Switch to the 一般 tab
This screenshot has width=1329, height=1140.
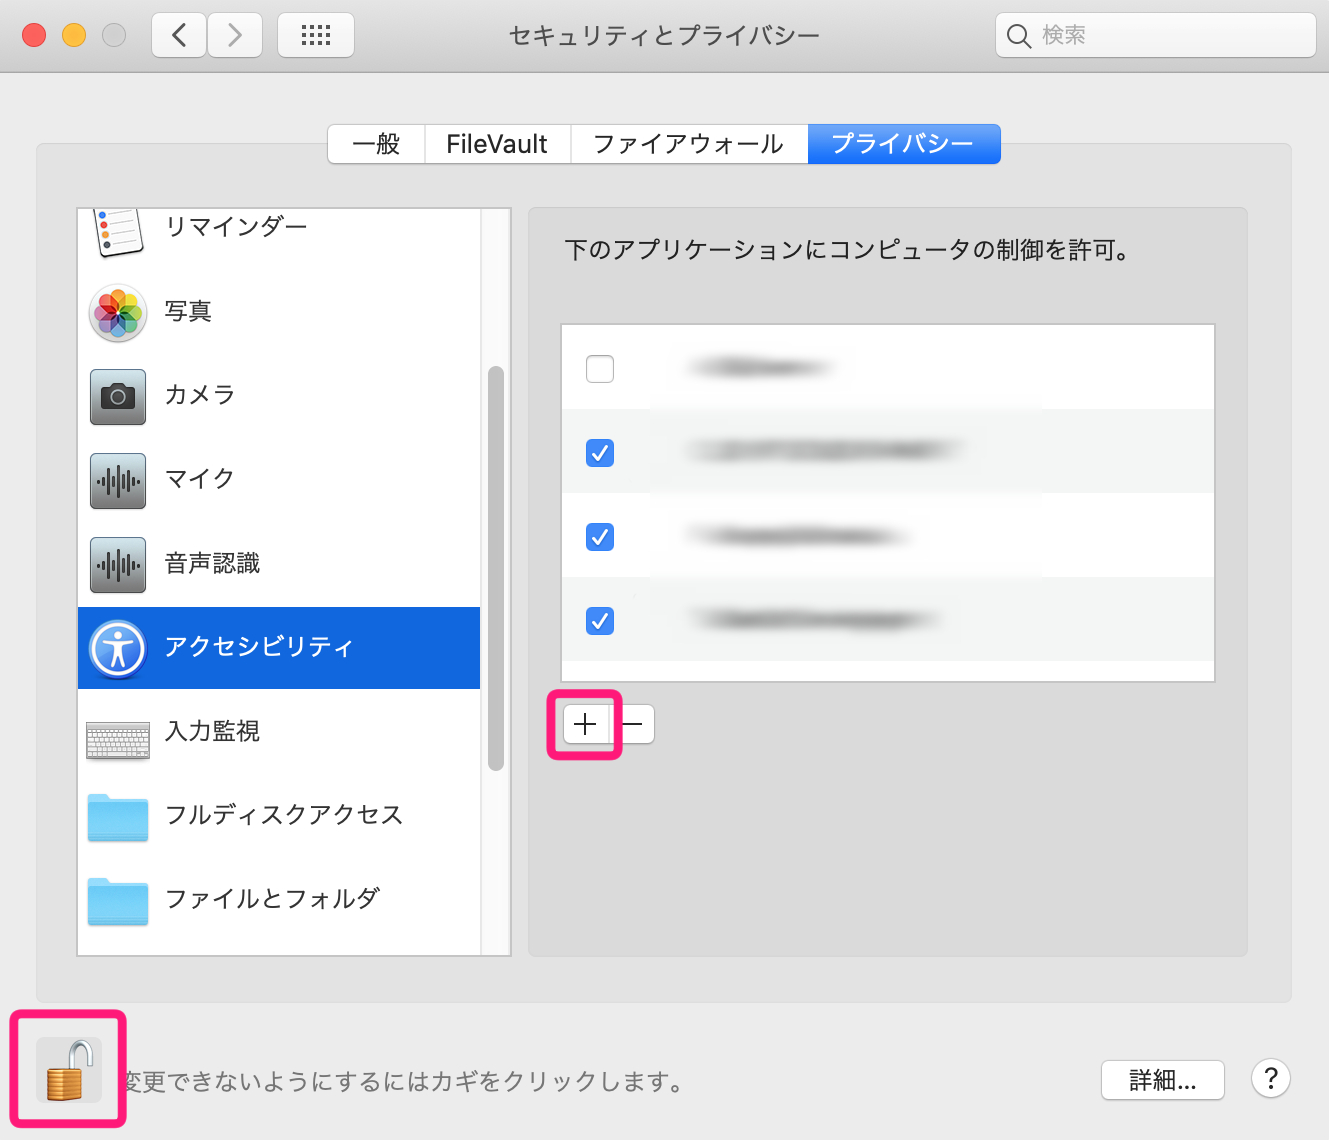pos(377,144)
